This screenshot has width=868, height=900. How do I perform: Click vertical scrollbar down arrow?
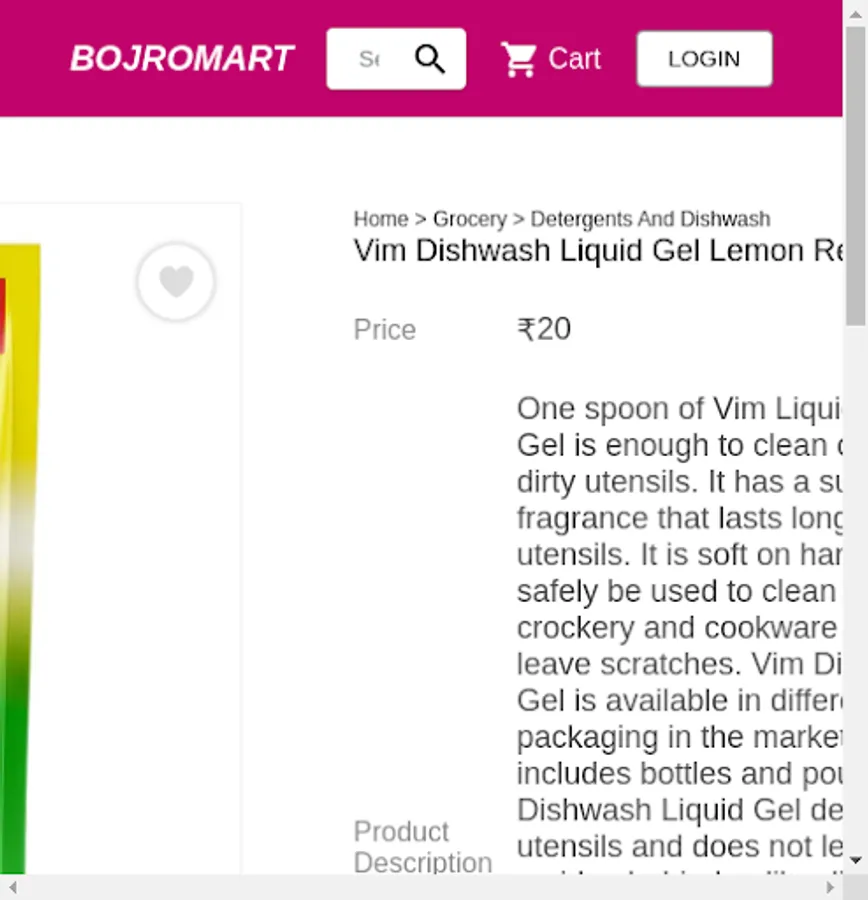click(x=855, y=860)
